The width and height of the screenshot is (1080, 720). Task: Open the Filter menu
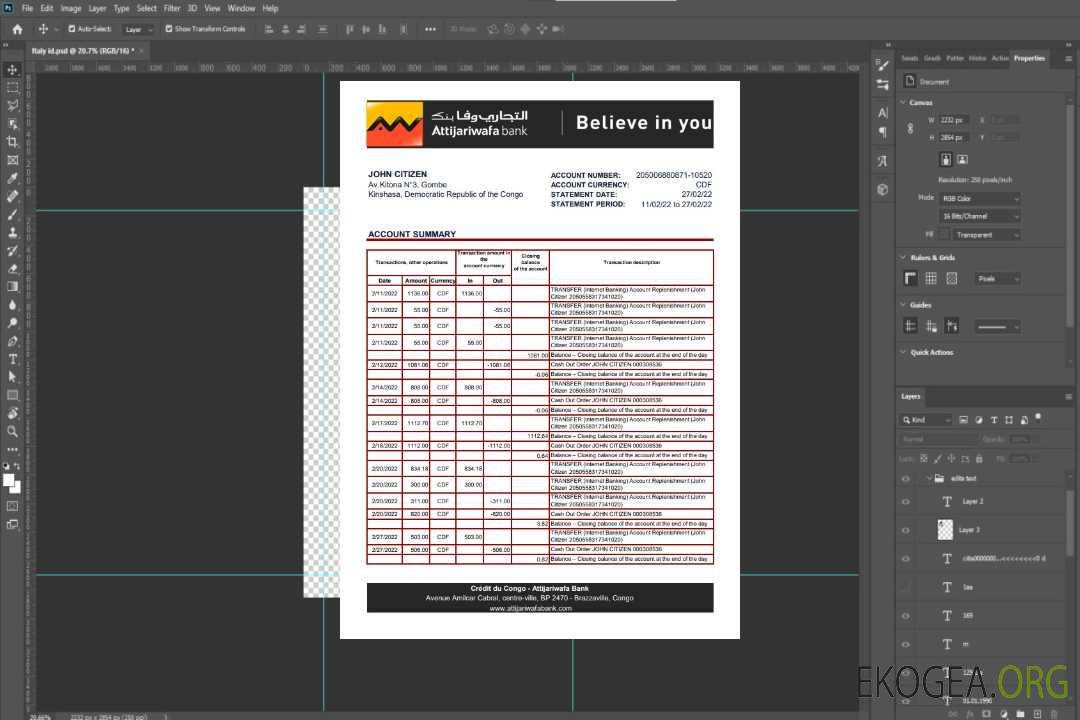click(x=172, y=8)
